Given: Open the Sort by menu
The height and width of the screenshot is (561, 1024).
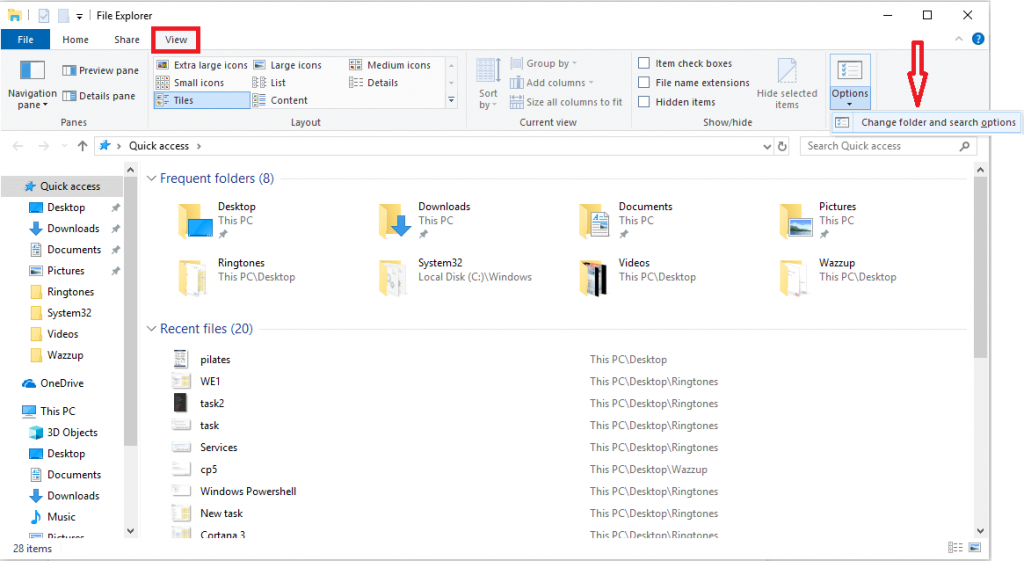Looking at the screenshot, I should pos(488,83).
